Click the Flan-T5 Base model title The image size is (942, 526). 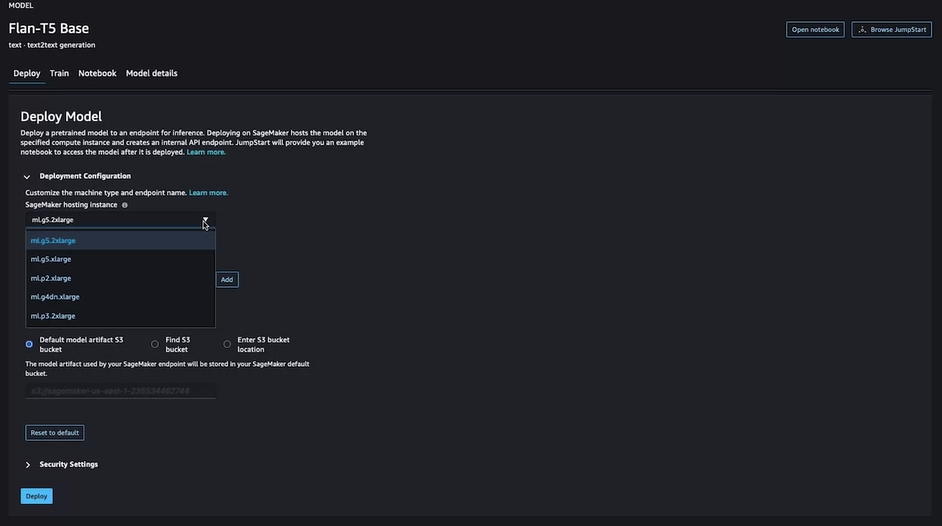pyautogui.click(x=49, y=28)
